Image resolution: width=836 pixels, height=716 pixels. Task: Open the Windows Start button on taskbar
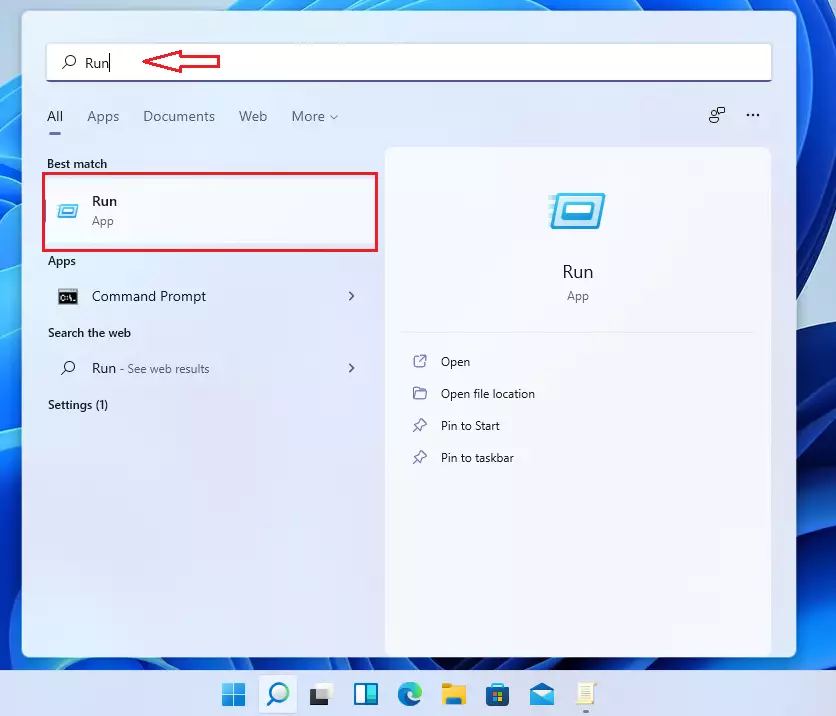233,694
